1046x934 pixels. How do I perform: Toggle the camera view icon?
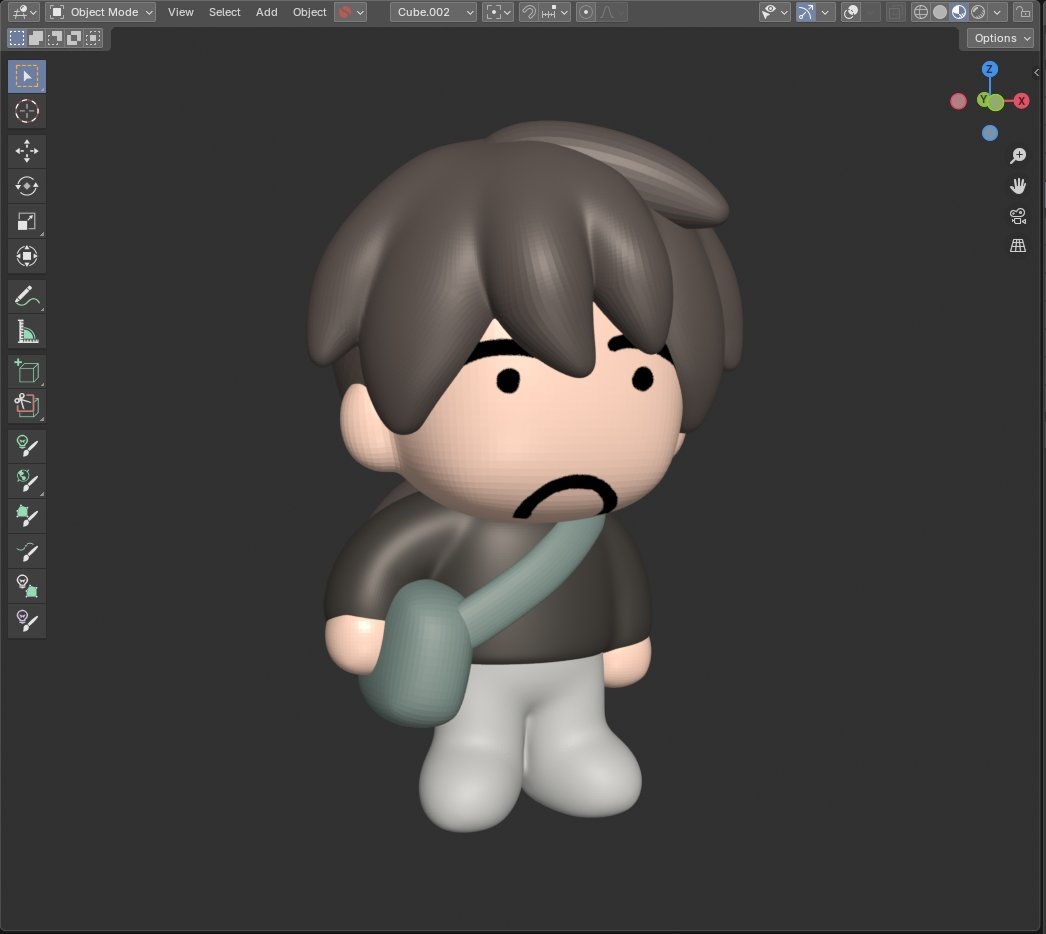(x=1018, y=216)
